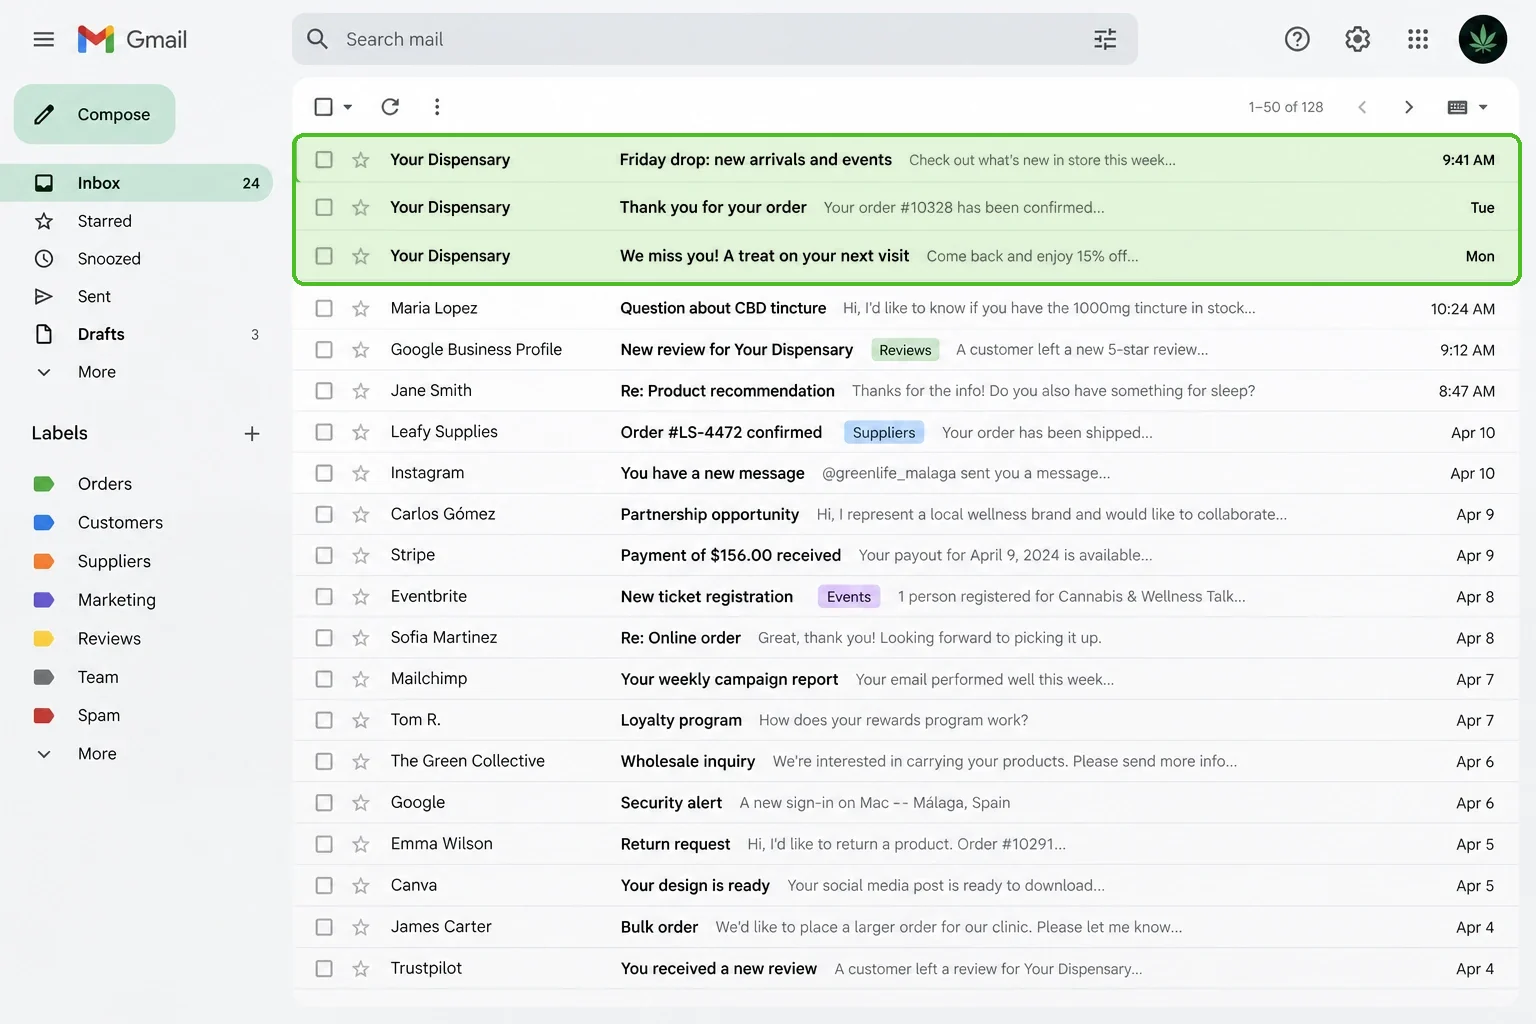Show search options filter icon
Image resolution: width=1536 pixels, height=1024 pixels.
[1105, 39]
